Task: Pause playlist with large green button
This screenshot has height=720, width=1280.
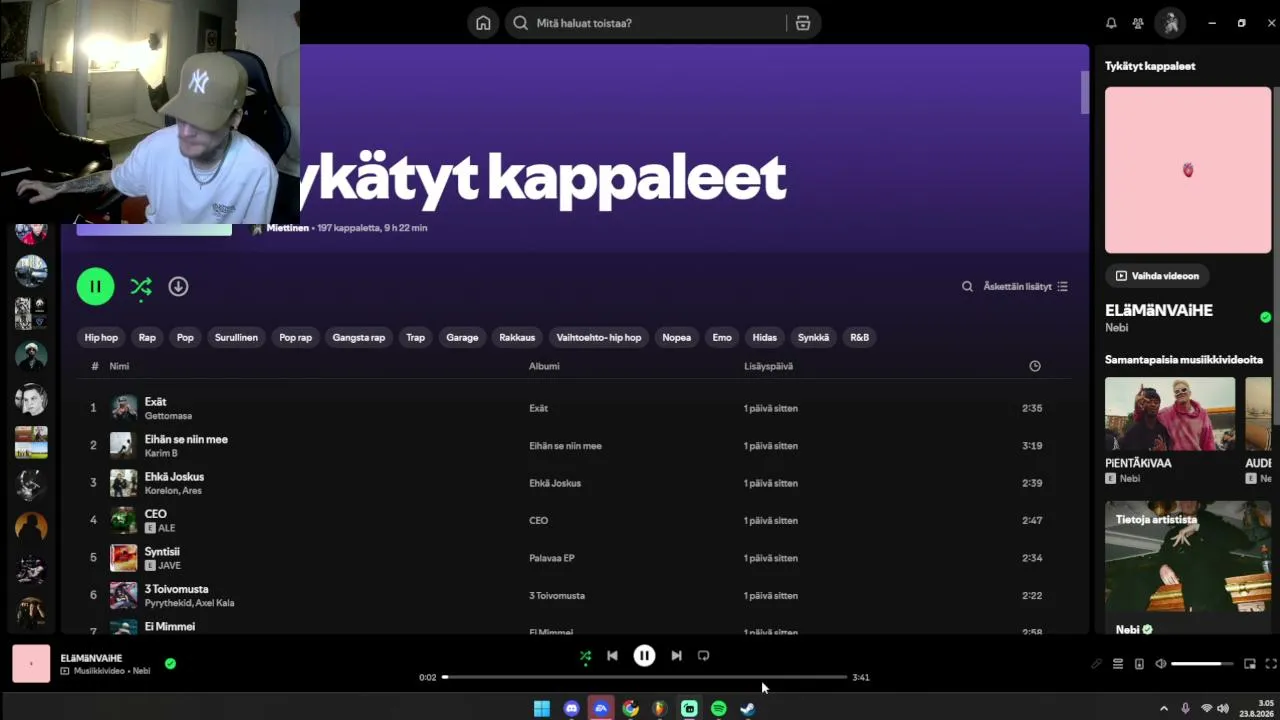Action: [x=95, y=286]
